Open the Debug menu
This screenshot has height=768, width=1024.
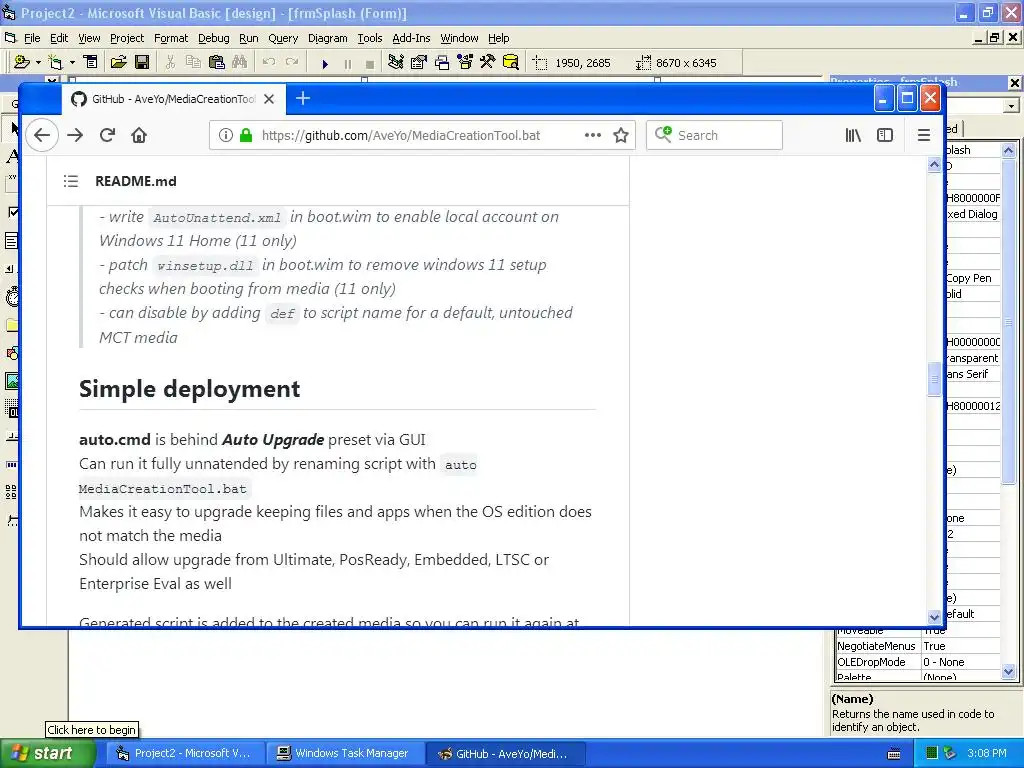[214, 38]
